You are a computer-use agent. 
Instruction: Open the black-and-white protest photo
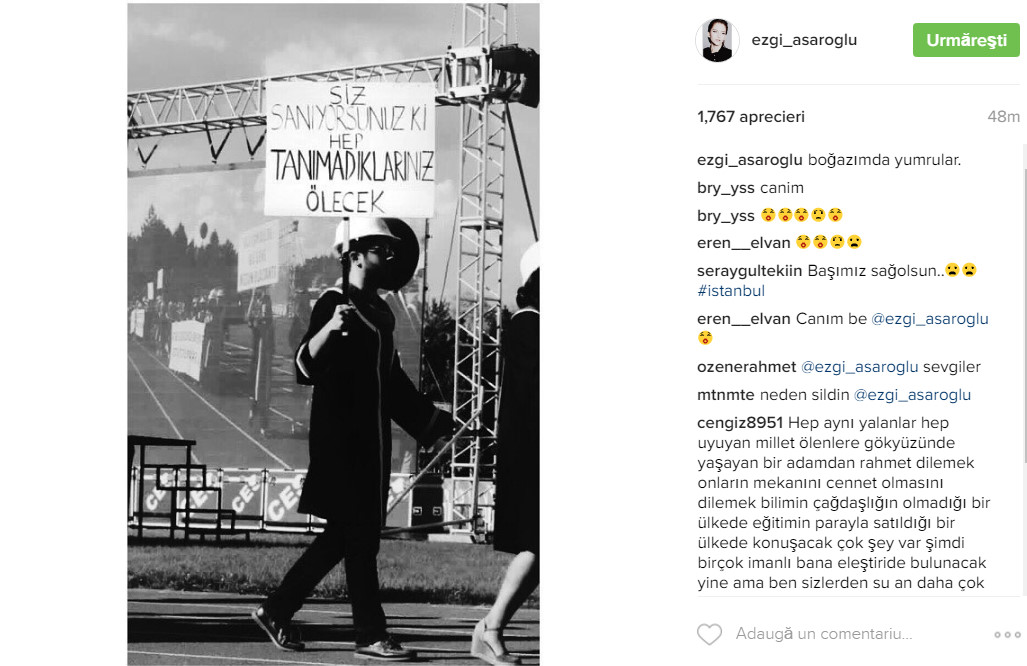333,334
